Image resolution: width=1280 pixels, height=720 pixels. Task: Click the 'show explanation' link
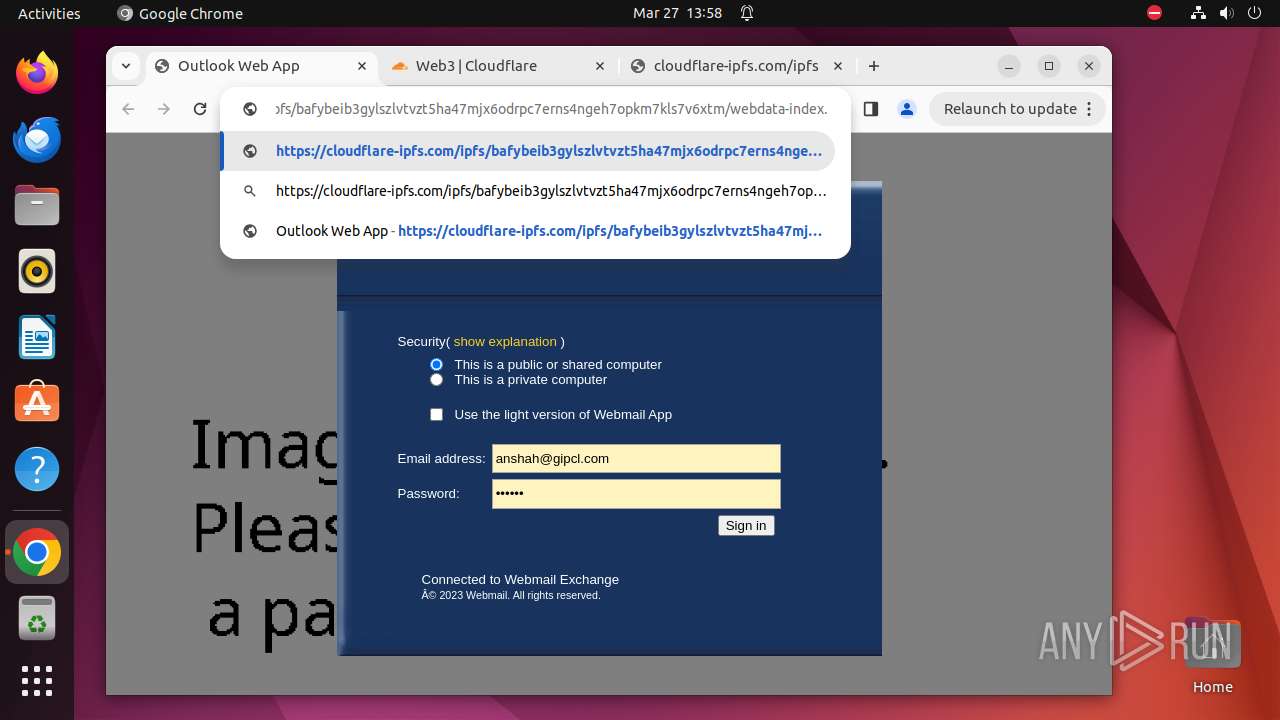(x=505, y=342)
